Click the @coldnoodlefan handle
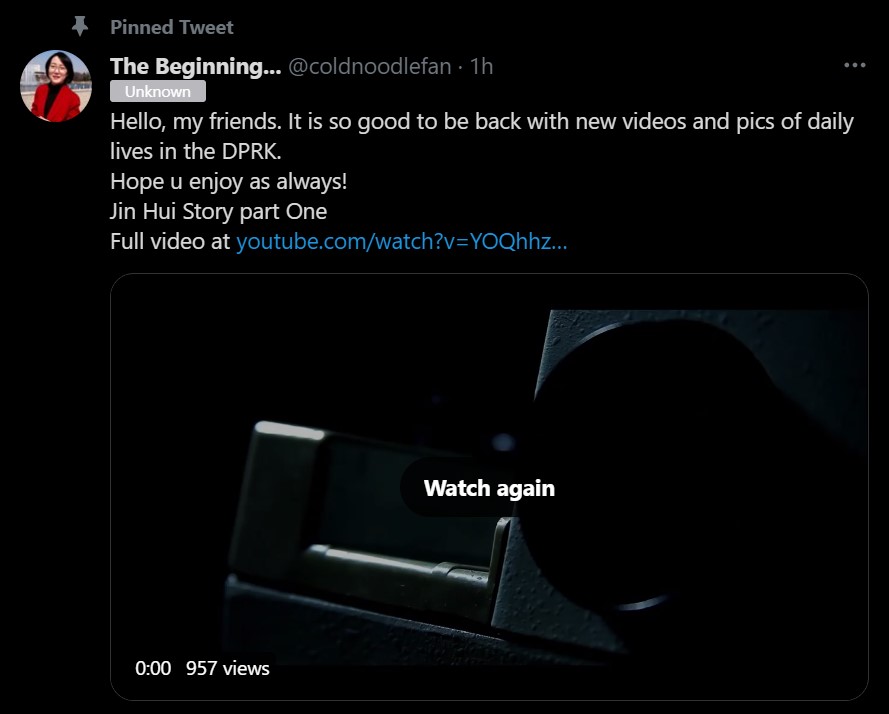The width and height of the screenshot is (889, 714). [x=370, y=67]
